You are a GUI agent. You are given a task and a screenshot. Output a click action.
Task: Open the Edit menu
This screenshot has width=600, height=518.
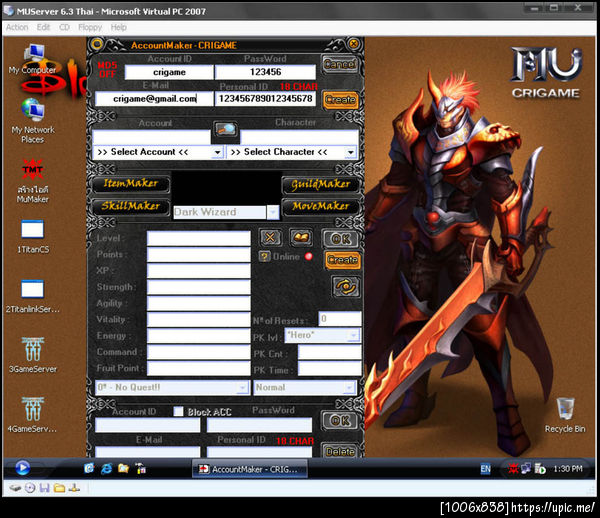(43, 28)
